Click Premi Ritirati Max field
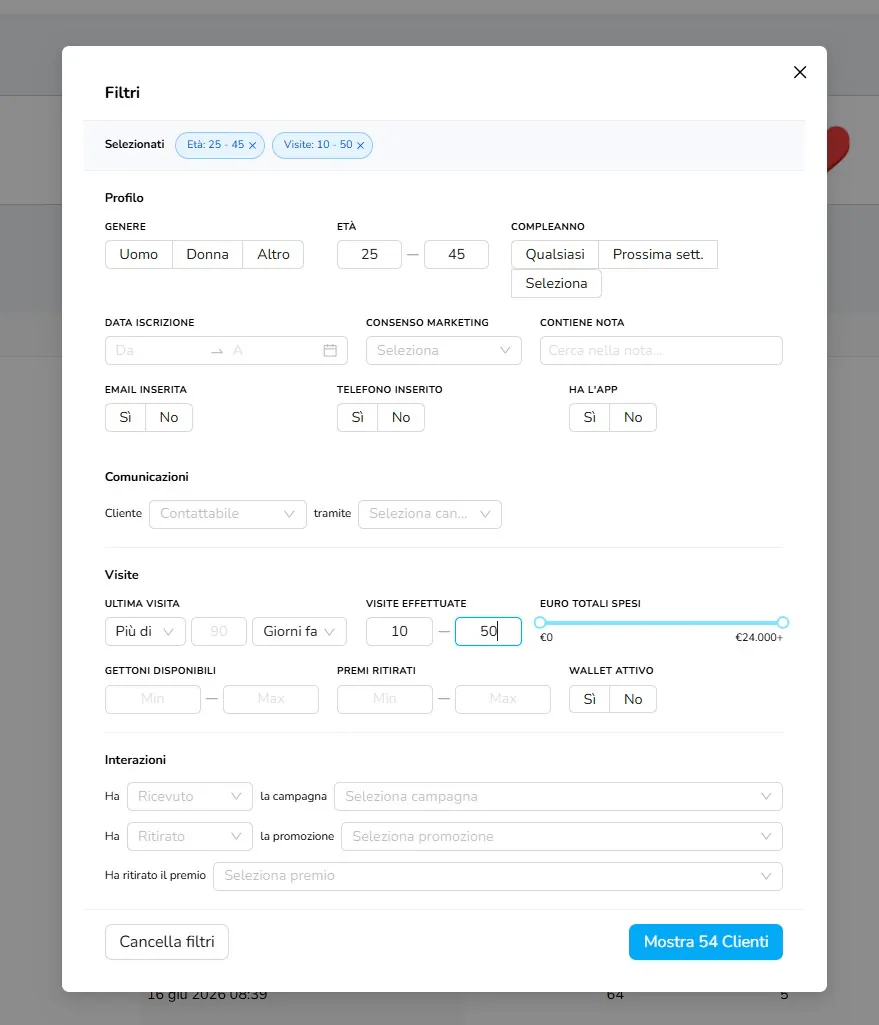Viewport: 879px width, 1025px height. [503, 699]
